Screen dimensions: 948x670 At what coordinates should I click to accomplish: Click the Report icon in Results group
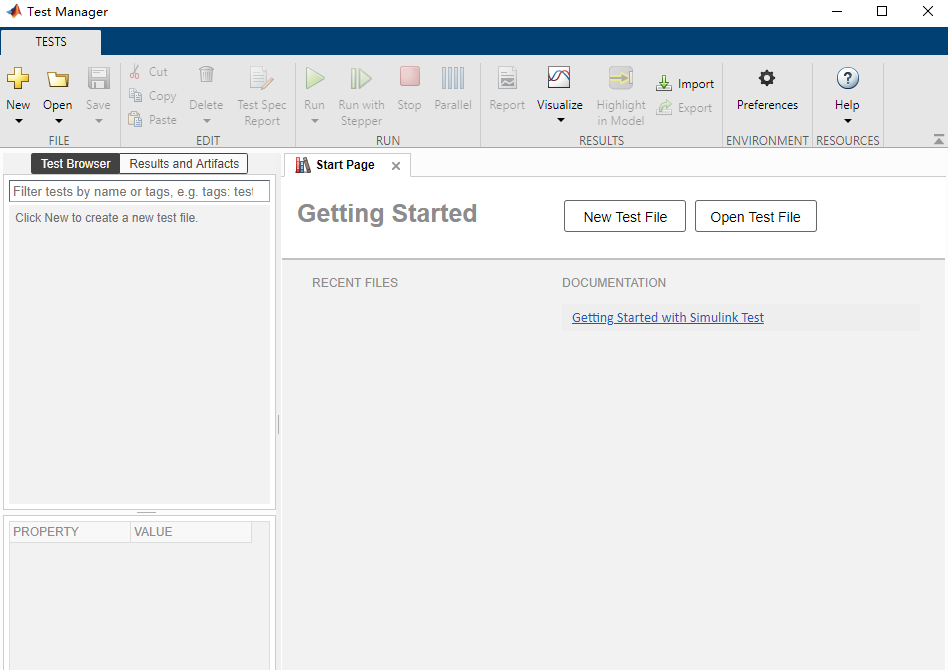(507, 78)
